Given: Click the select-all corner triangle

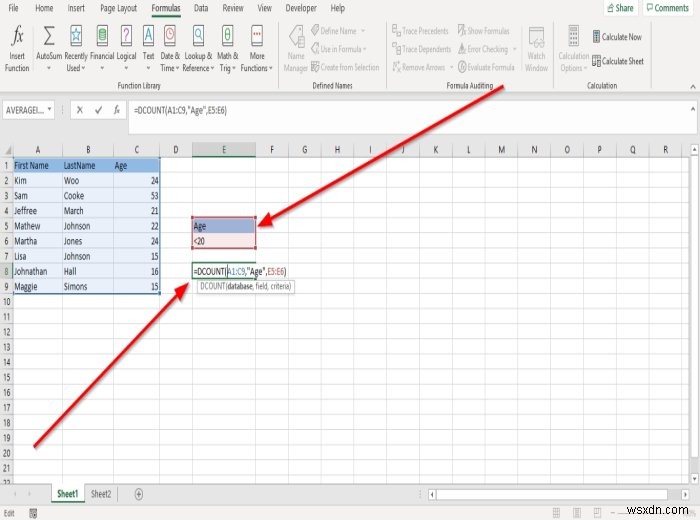Looking at the screenshot, I should click(7, 150).
